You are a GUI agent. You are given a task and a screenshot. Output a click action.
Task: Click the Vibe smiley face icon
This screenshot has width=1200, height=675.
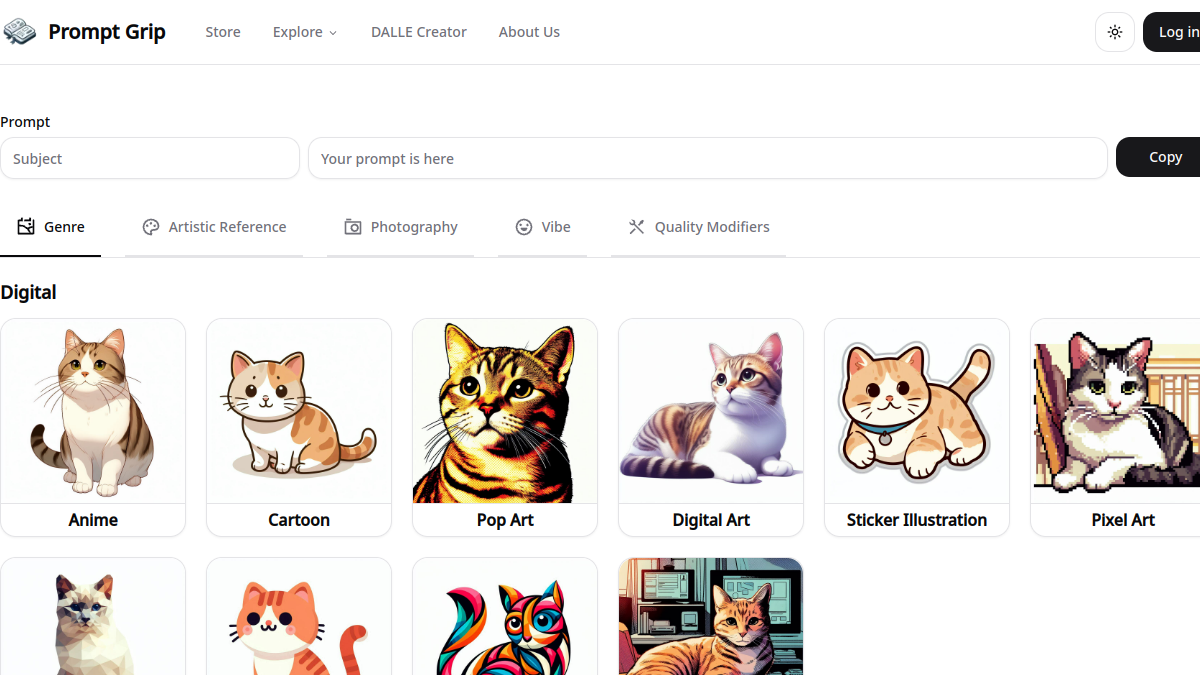tap(524, 227)
